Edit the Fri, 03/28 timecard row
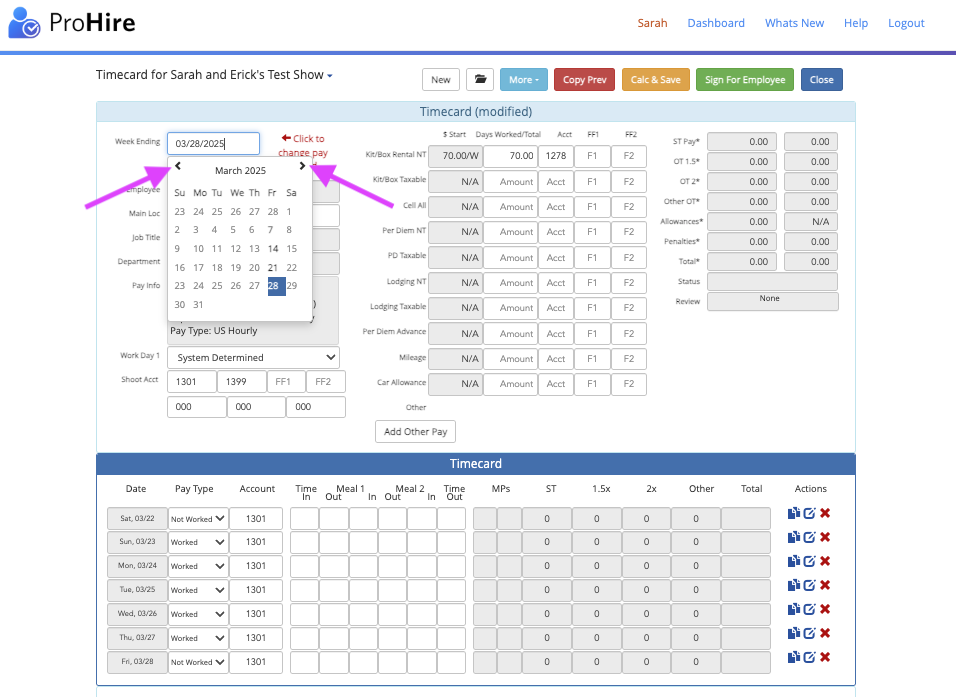Viewport: 956px width, 697px height. point(809,657)
